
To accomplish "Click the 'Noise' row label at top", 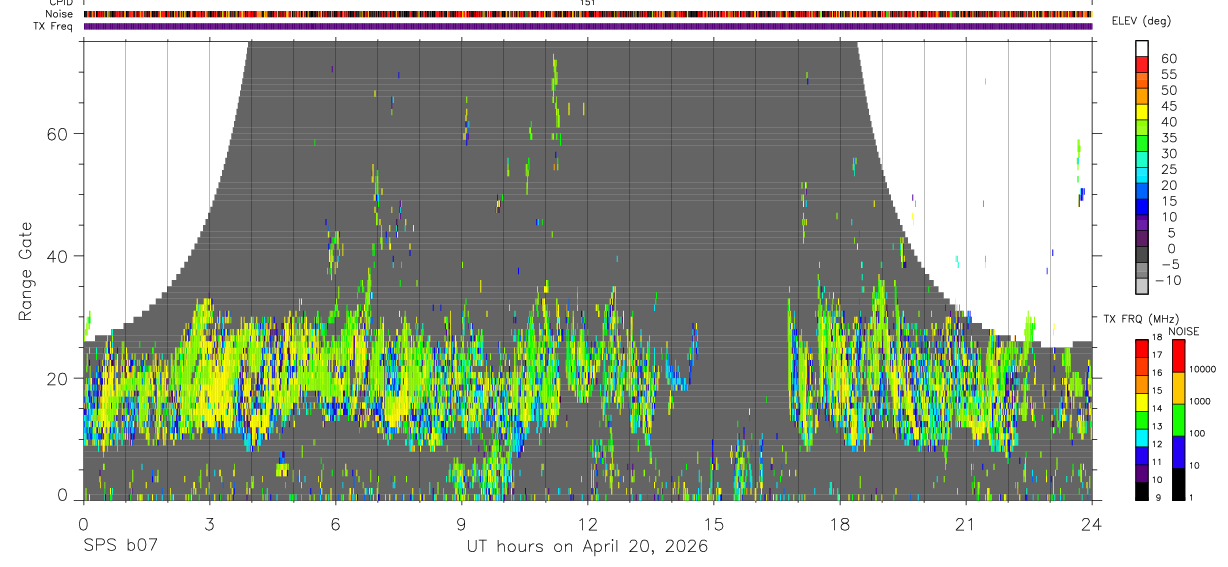I will tap(60, 14).
